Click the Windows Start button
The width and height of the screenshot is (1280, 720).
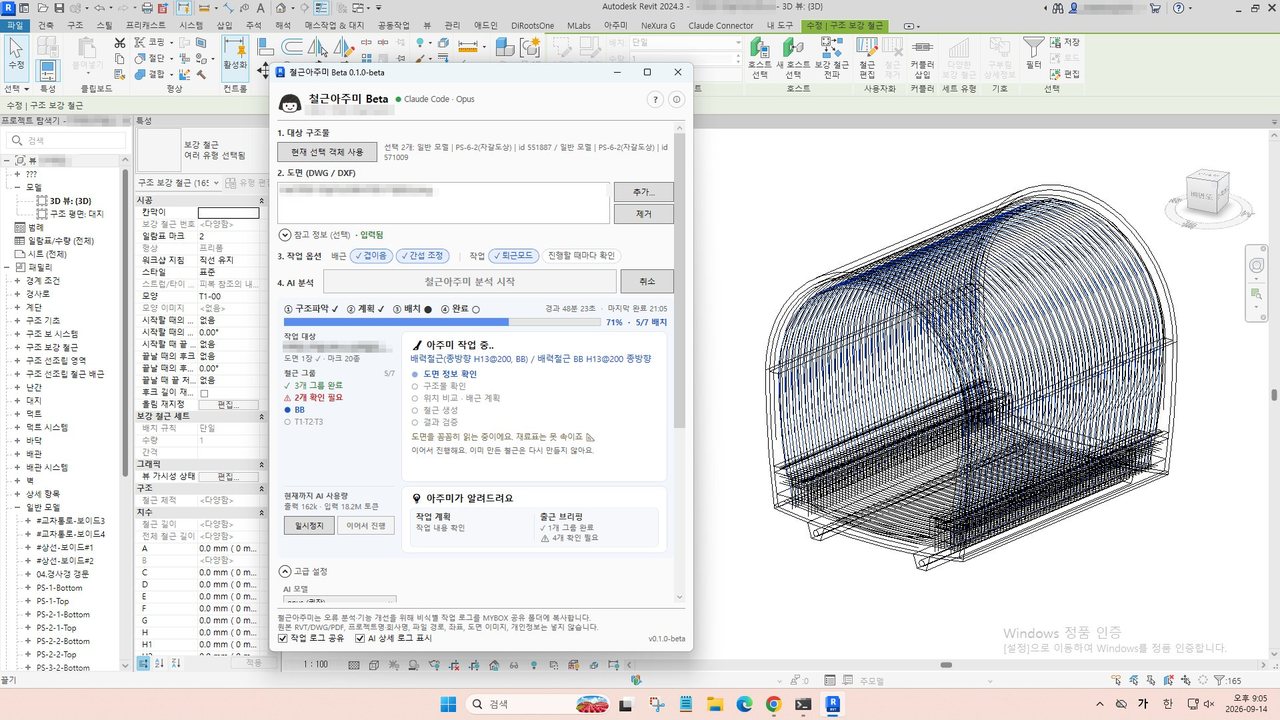[x=447, y=704]
